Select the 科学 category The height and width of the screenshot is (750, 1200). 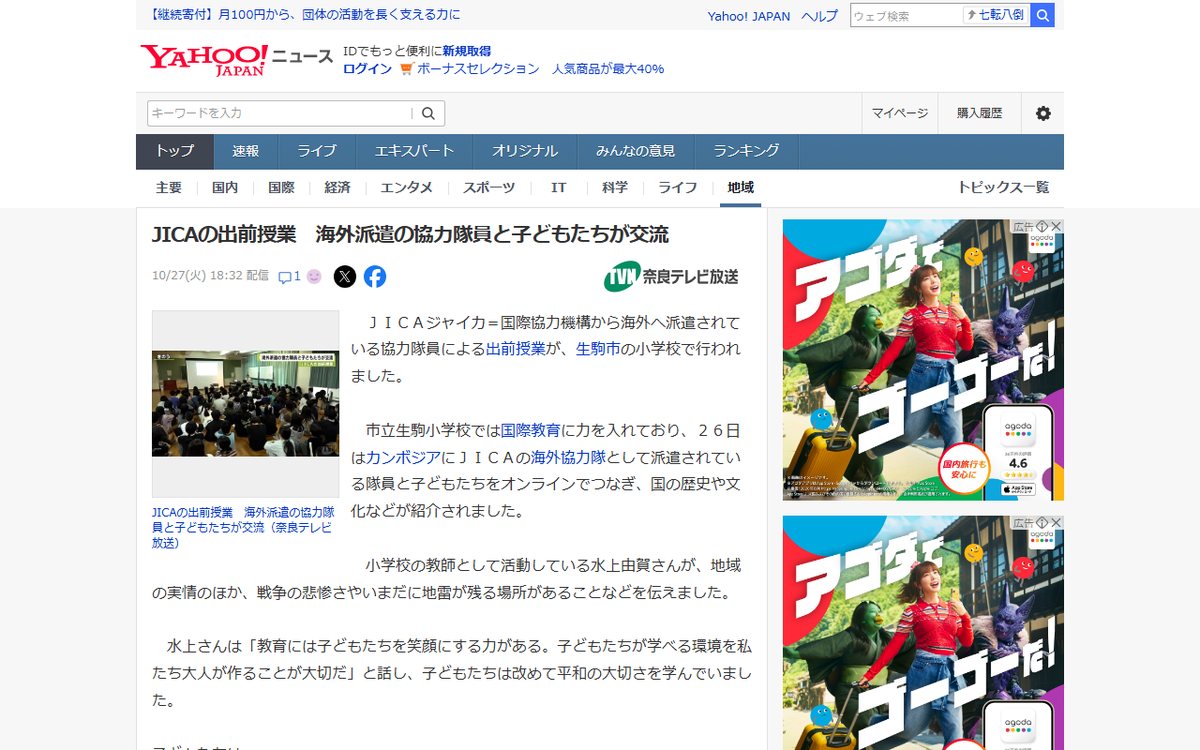[x=615, y=188]
